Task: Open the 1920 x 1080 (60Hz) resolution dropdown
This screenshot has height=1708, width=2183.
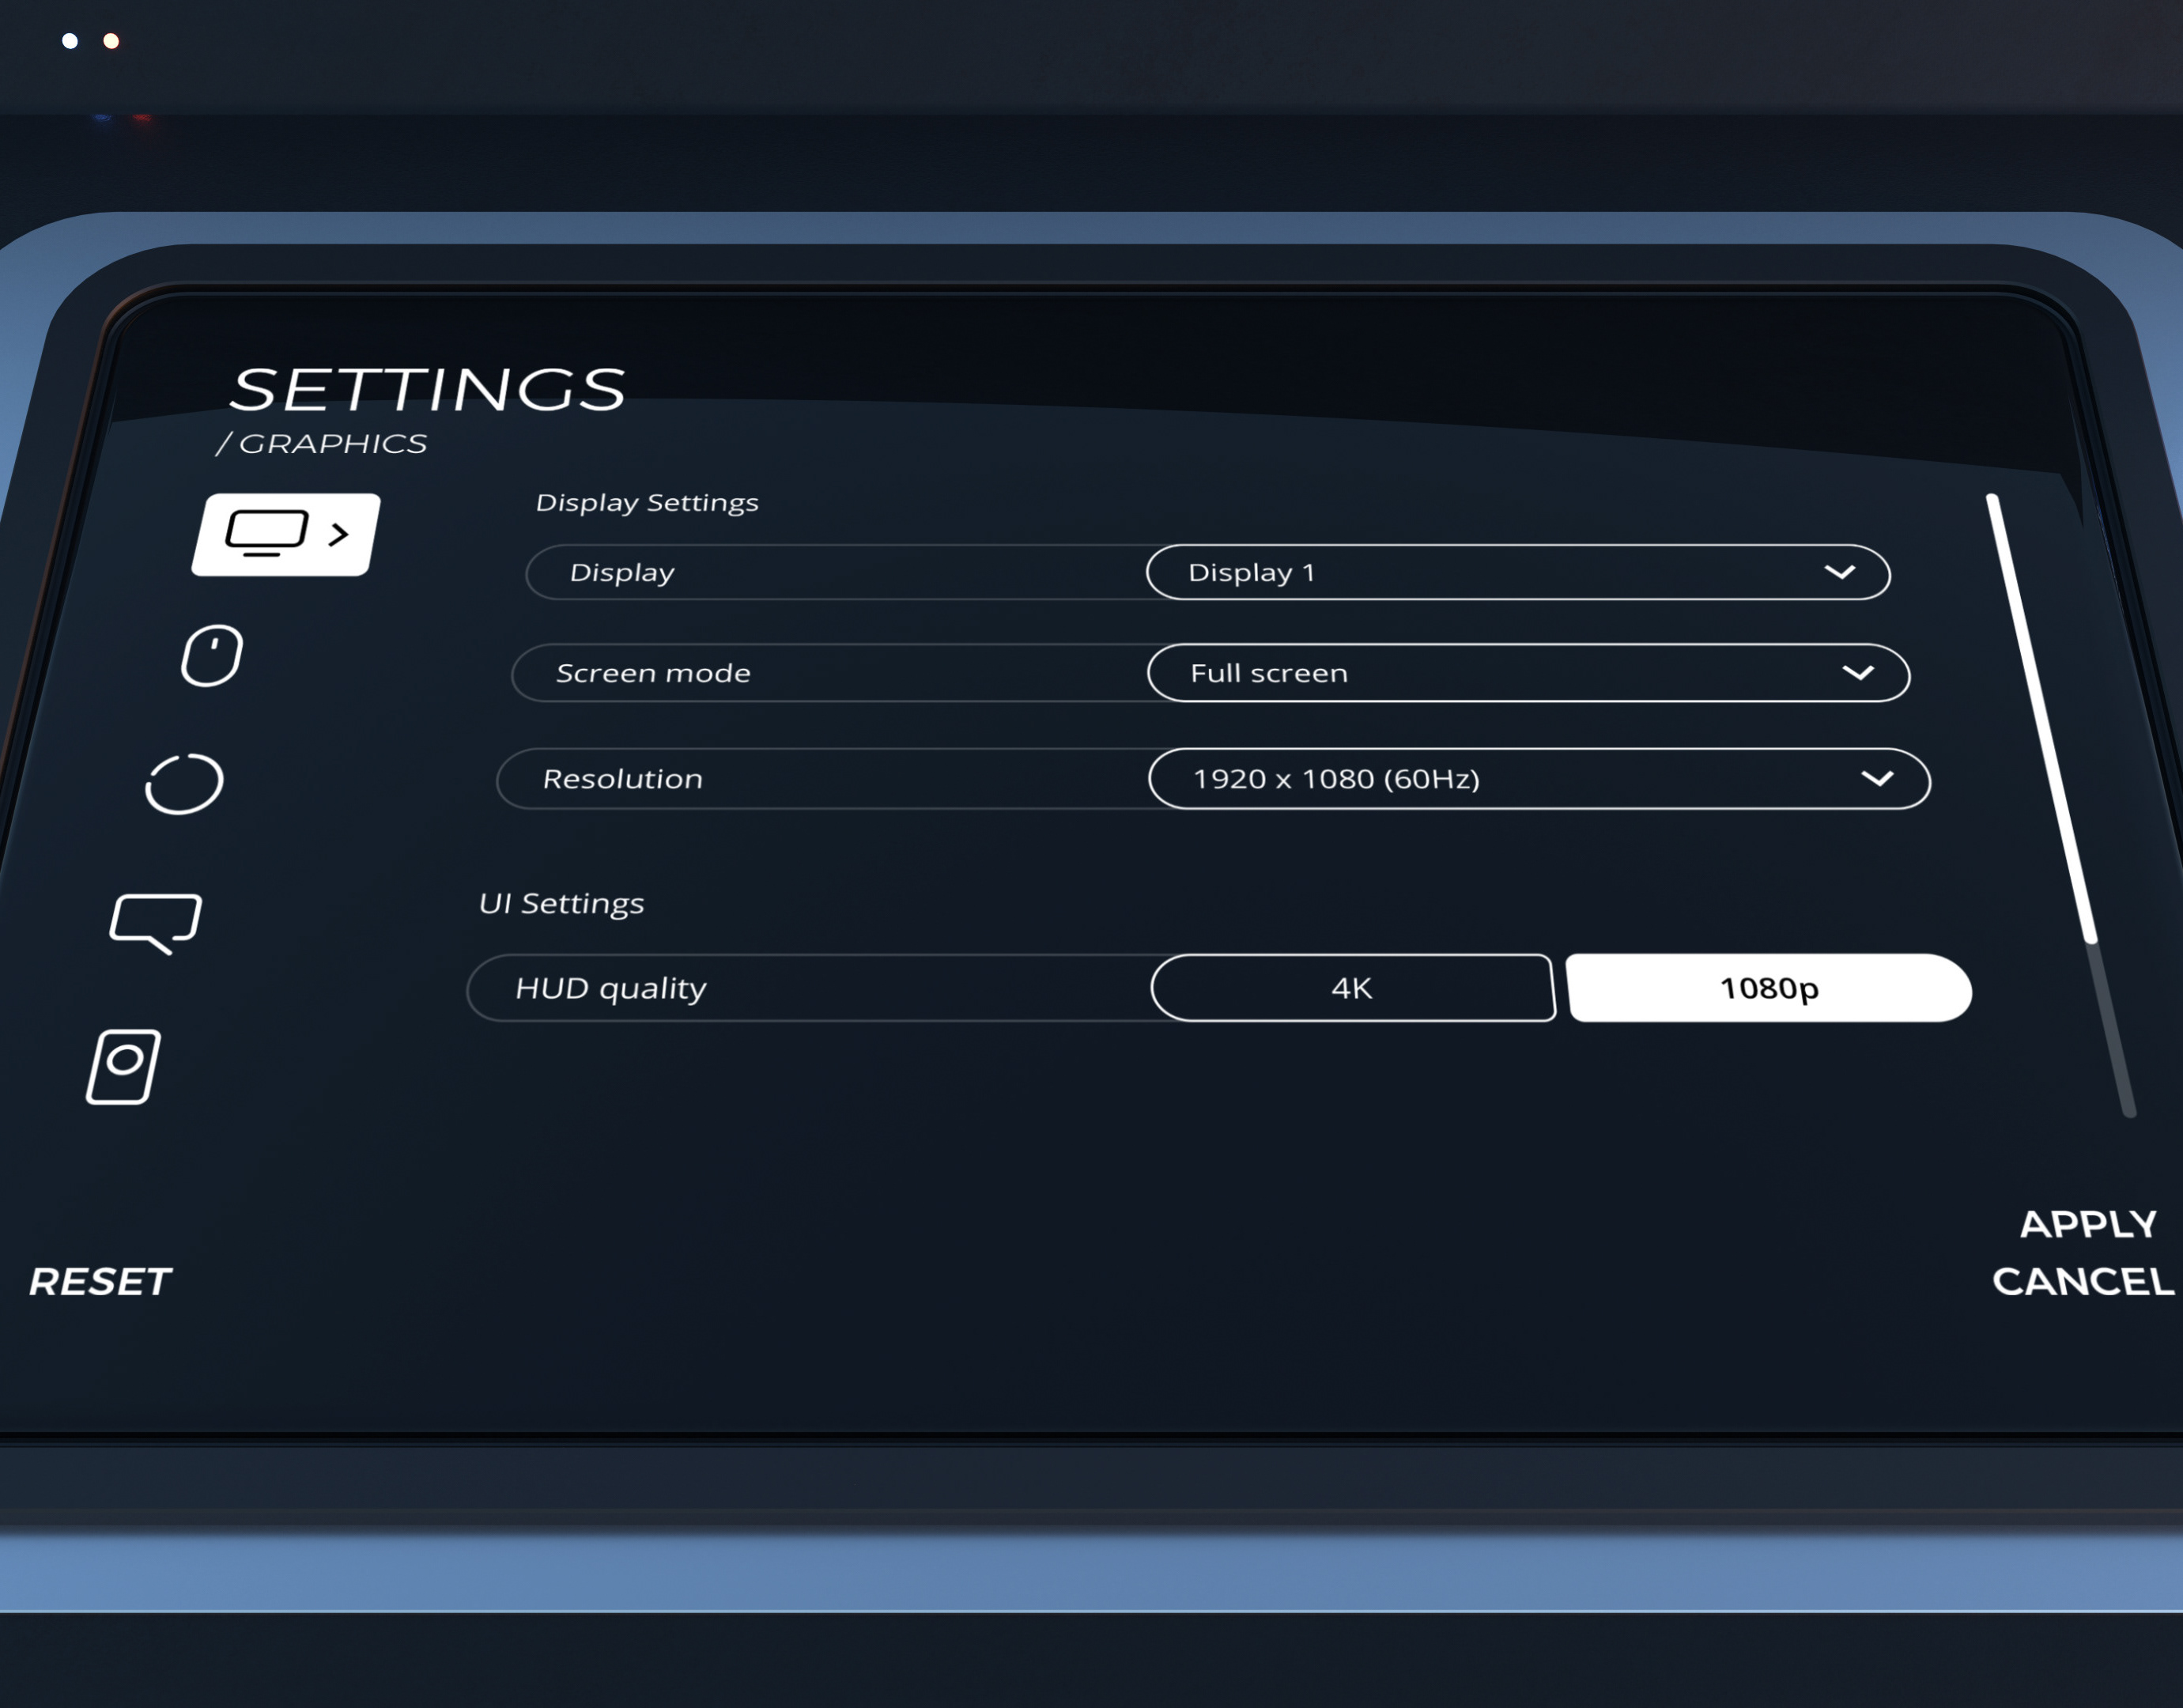Action: pyautogui.click(x=1539, y=779)
